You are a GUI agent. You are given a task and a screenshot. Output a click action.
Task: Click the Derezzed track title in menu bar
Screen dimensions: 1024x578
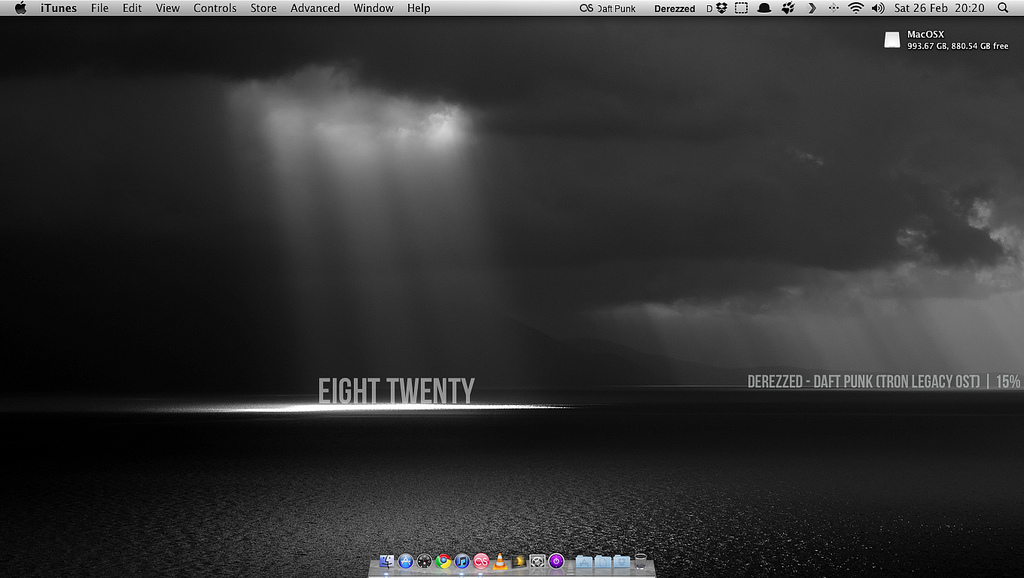(x=674, y=8)
